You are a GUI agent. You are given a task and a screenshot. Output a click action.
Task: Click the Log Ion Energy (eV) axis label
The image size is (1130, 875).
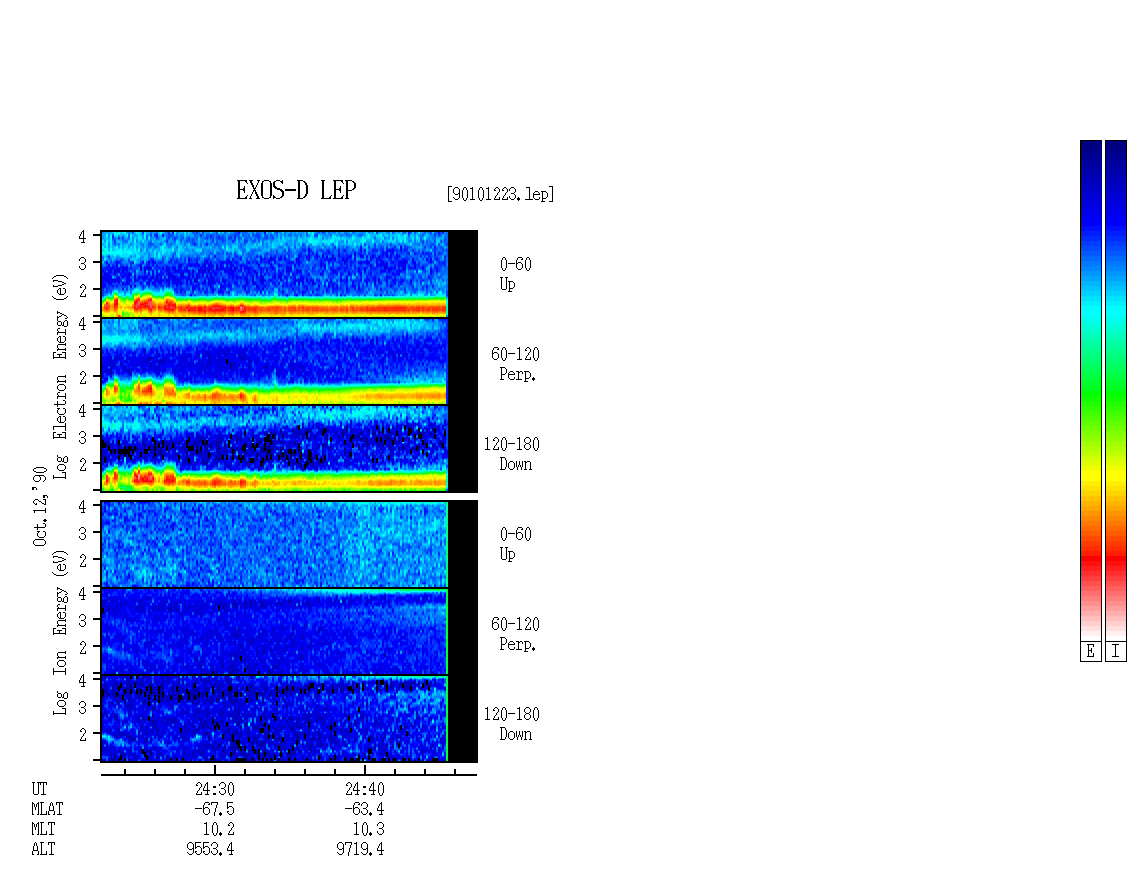coord(60,632)
